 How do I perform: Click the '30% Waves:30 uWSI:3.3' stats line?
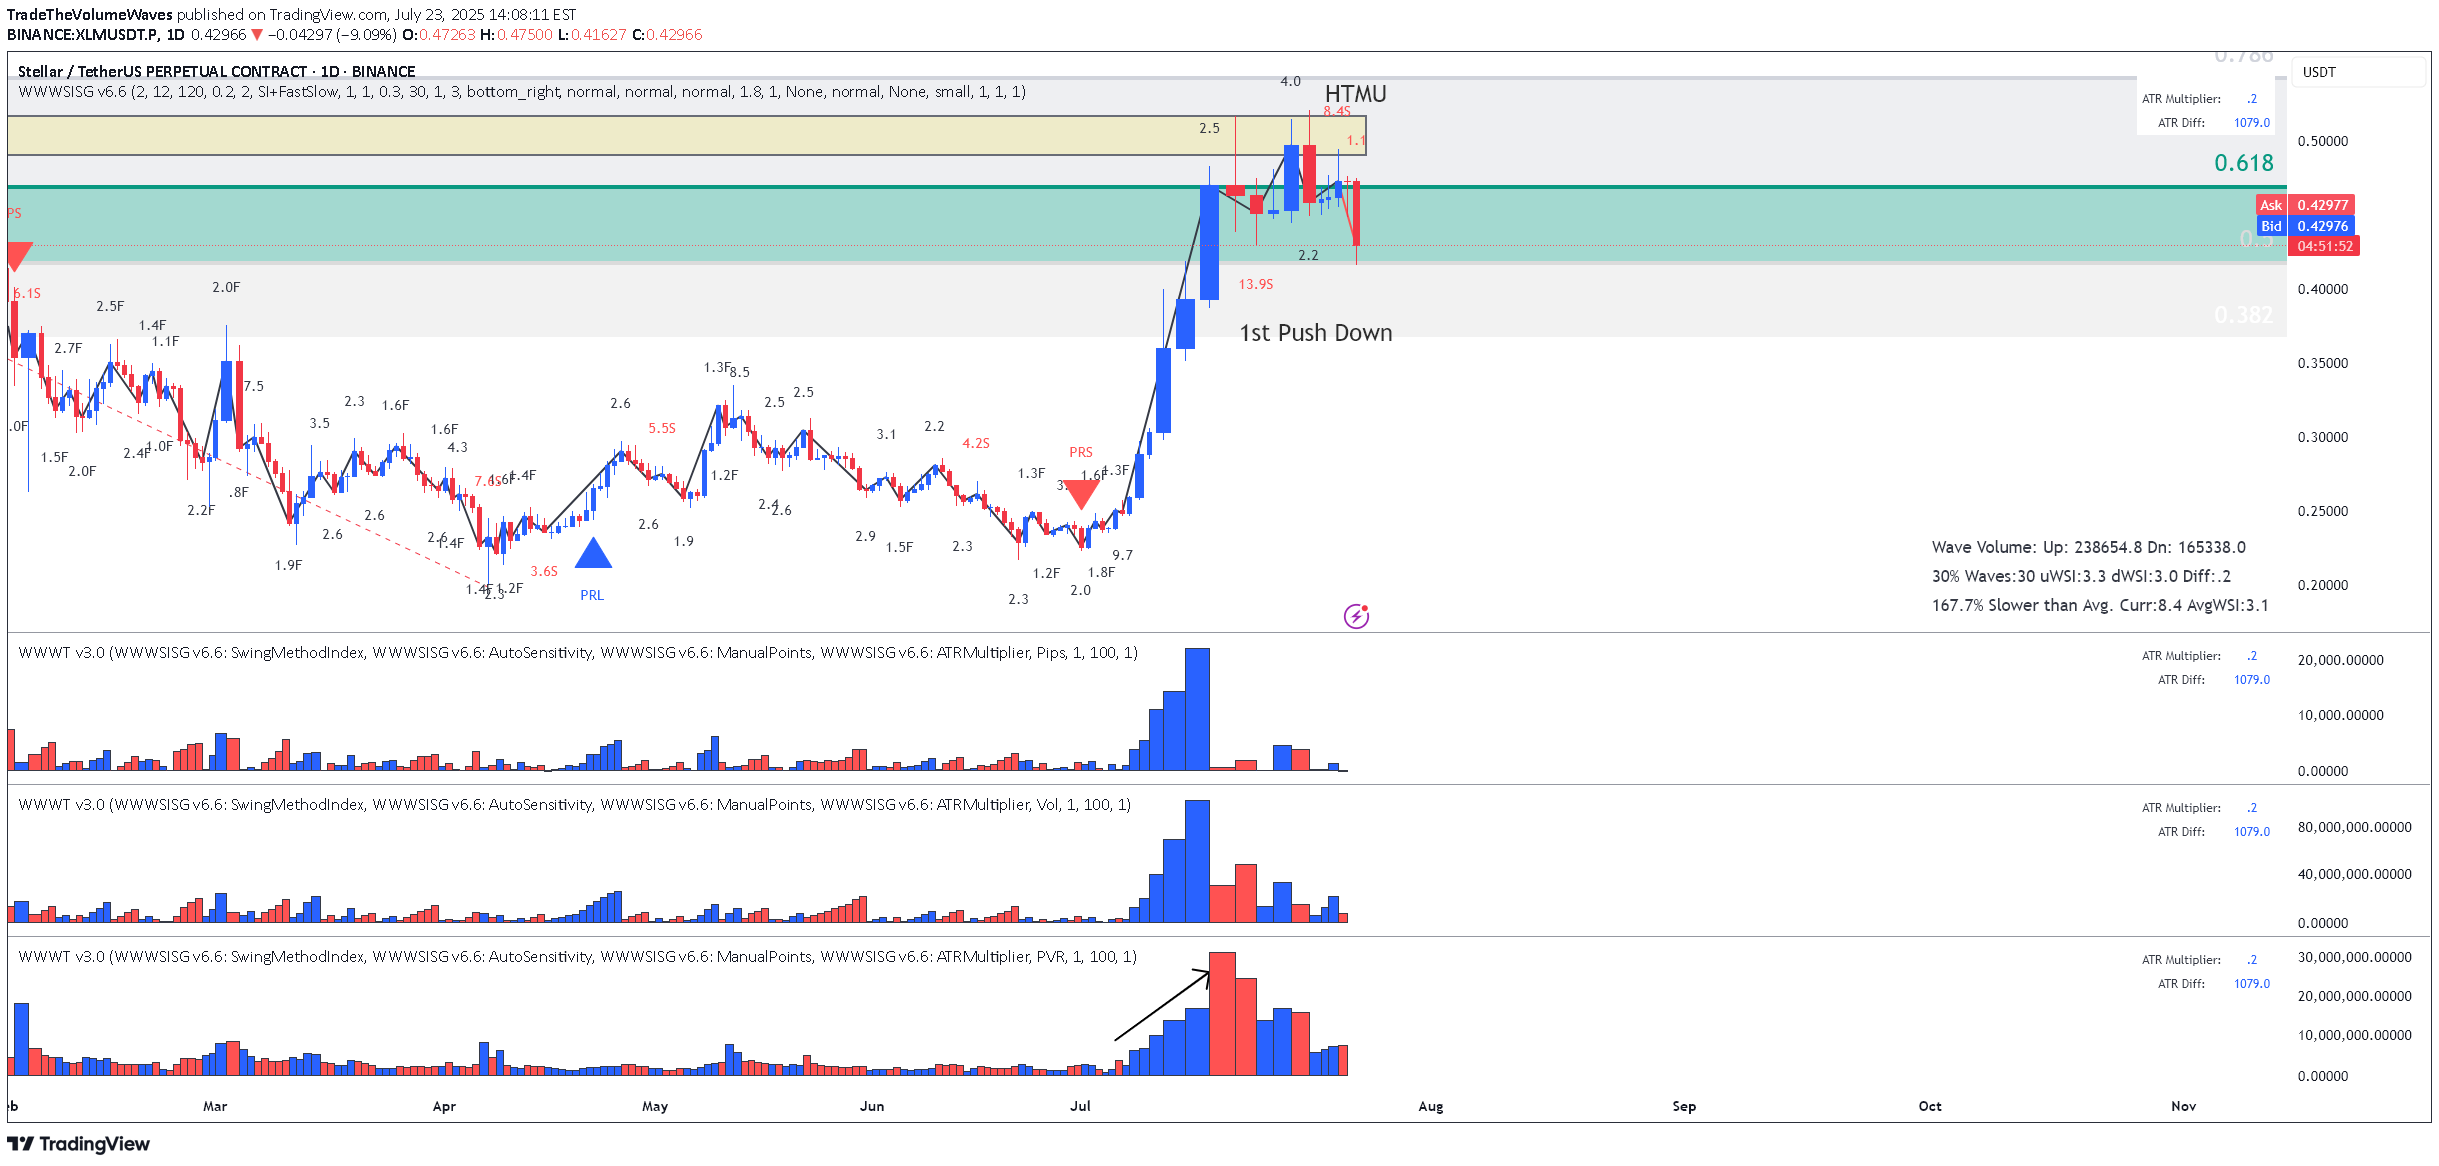(x=2081, y=576)
